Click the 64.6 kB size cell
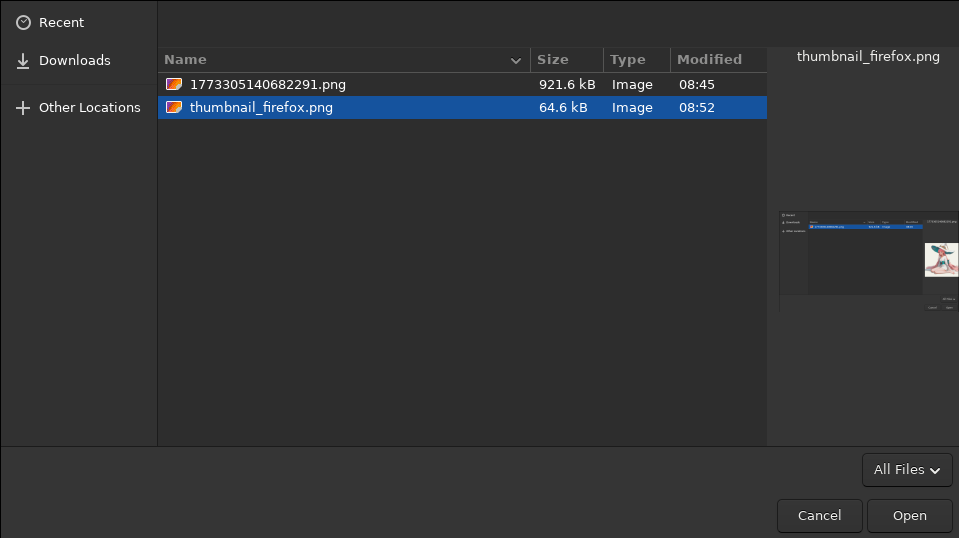 pyautogui.click(x=563, y=108)
